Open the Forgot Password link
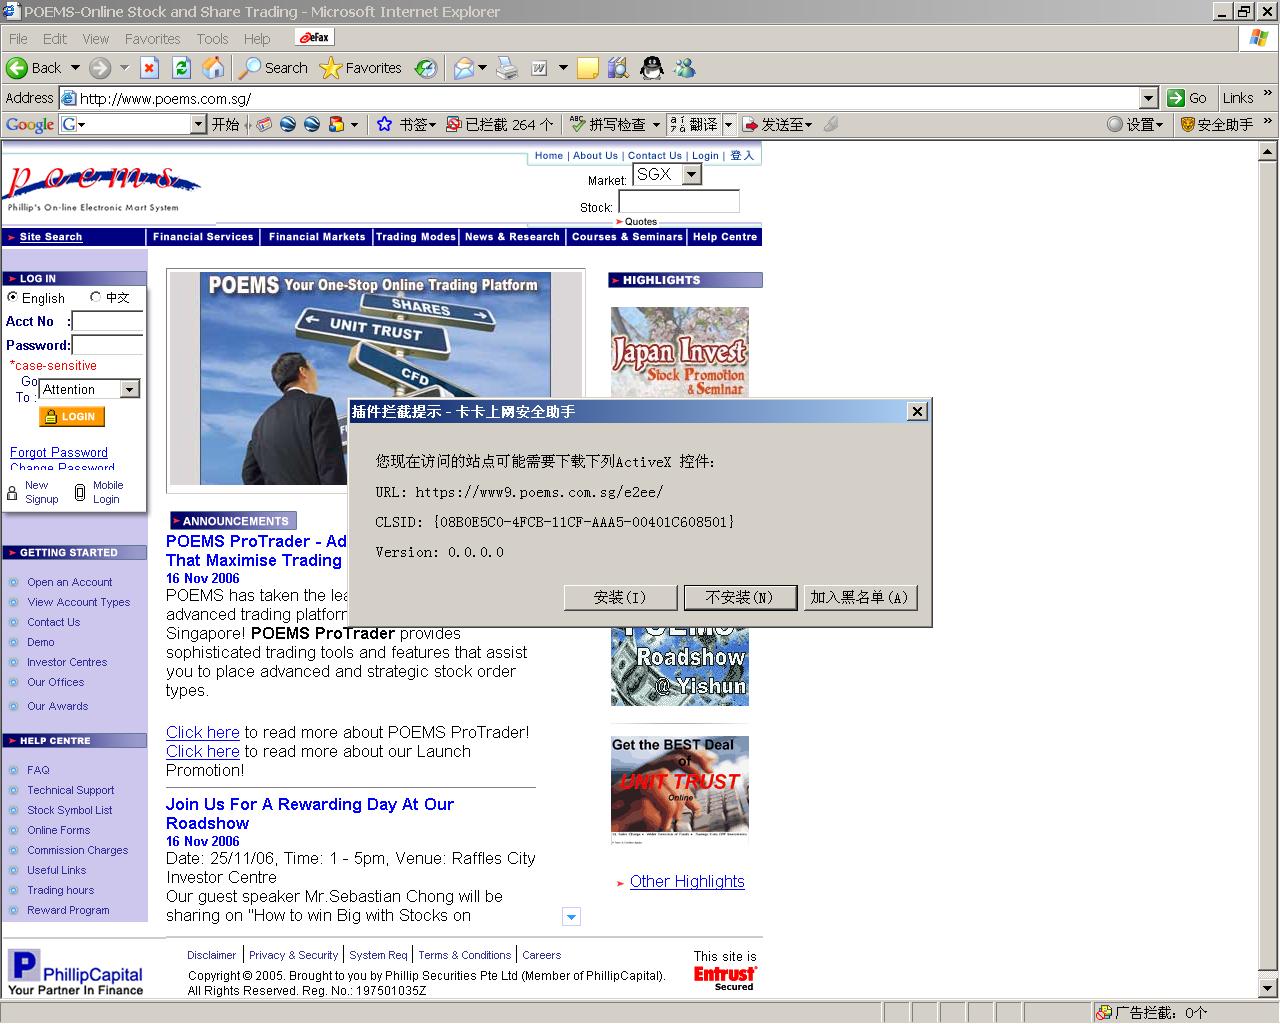The height and width of the screenshot is (1024, 1280). point(59,452)
